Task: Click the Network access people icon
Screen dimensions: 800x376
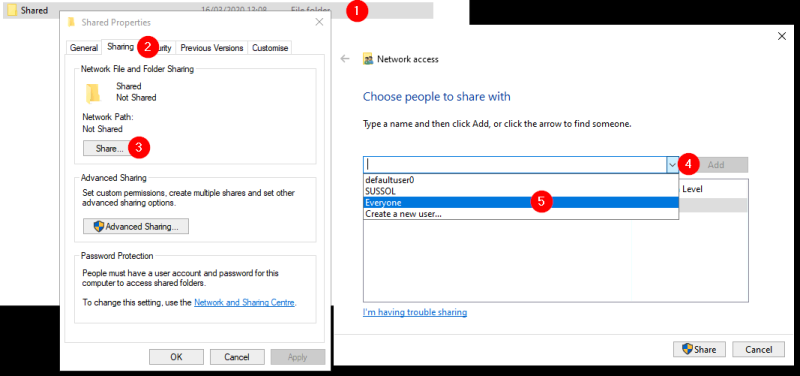Action: (x=368, y=59)
